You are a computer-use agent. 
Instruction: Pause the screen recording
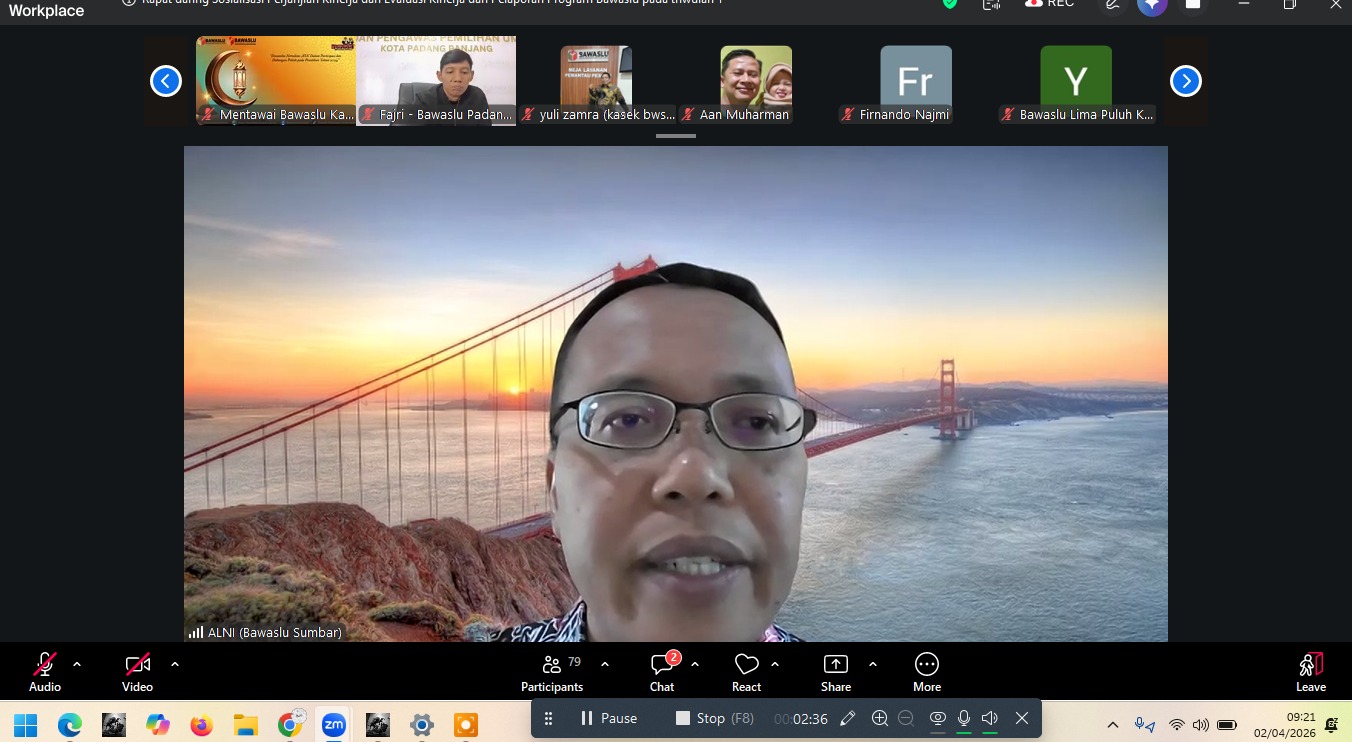pos(608,718)
